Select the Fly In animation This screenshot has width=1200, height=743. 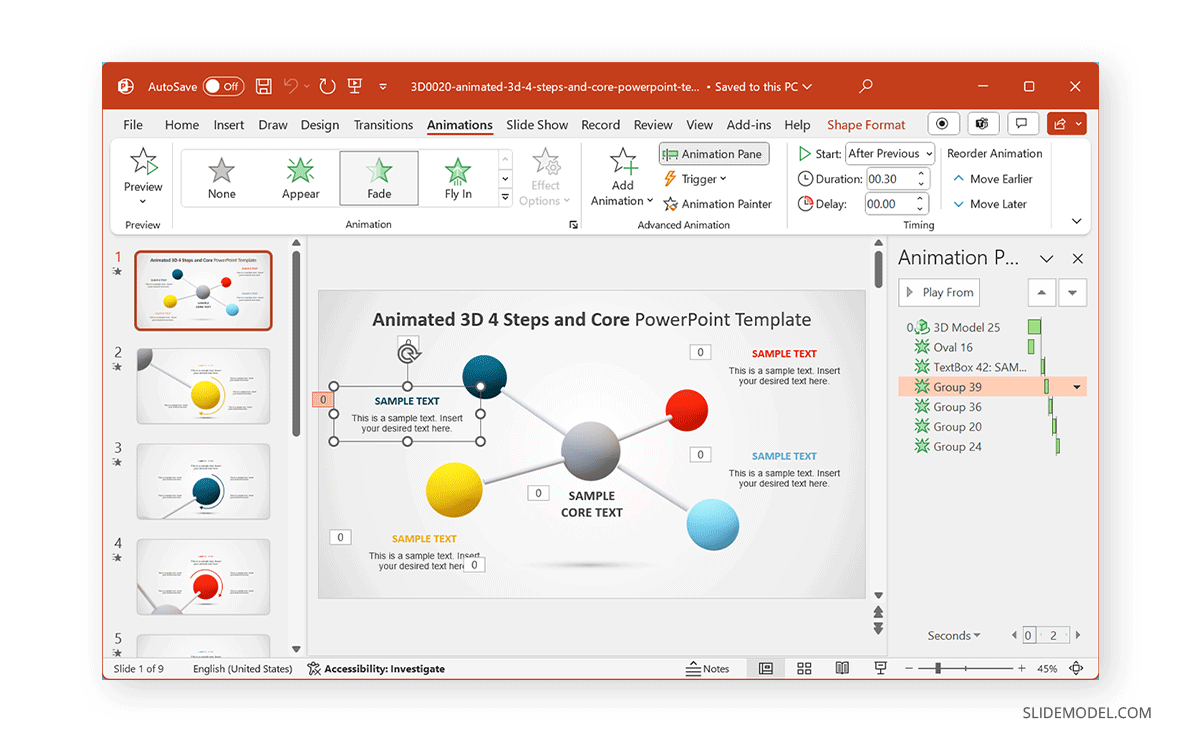point(457,177)
